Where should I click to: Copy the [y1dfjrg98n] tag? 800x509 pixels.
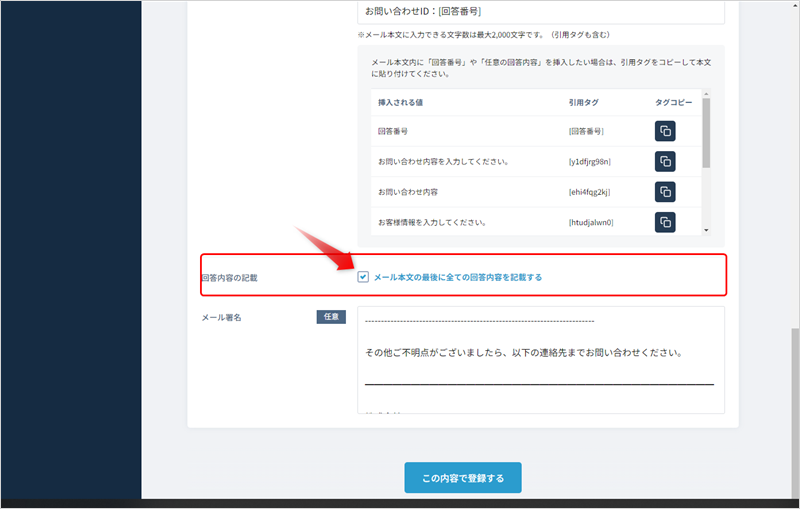665,162
